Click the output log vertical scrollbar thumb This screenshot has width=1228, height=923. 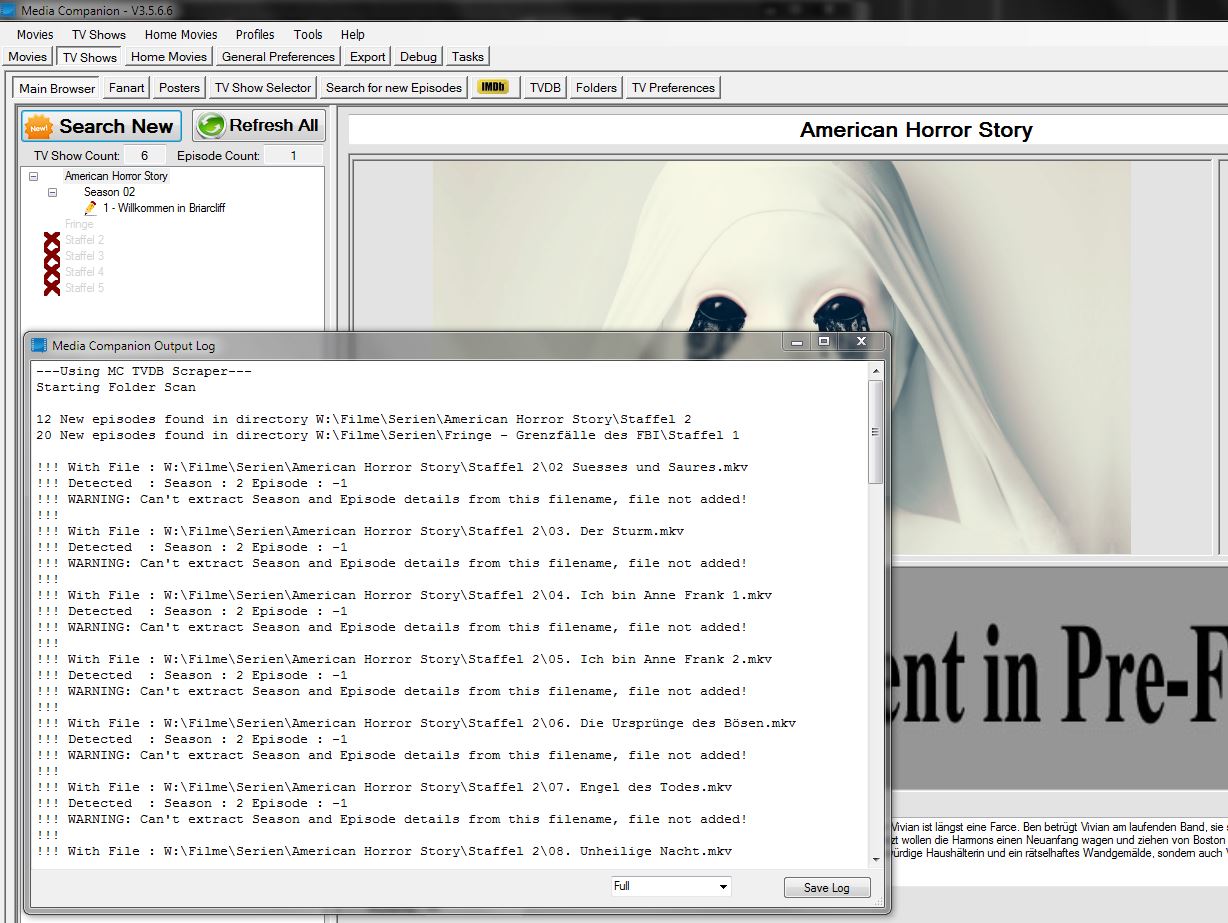[x=876, y=432]
